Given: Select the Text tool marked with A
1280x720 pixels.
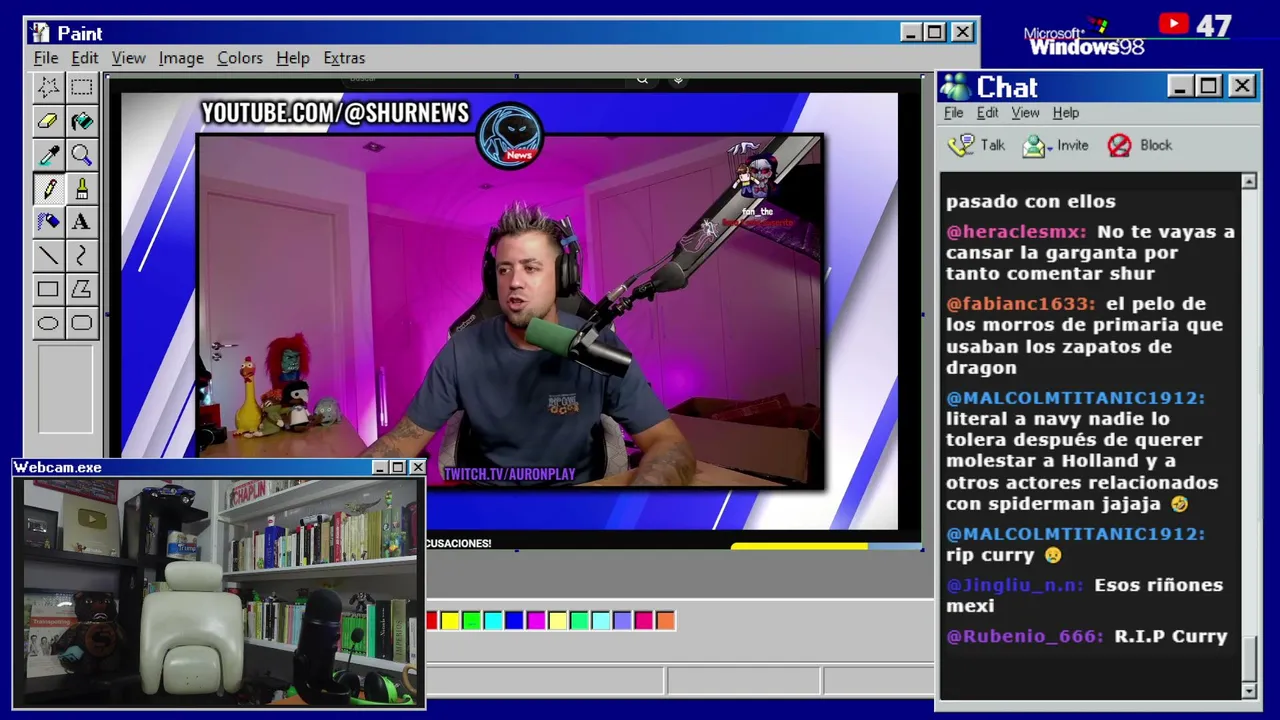Looking at the screenshot, I should (82, 222).
